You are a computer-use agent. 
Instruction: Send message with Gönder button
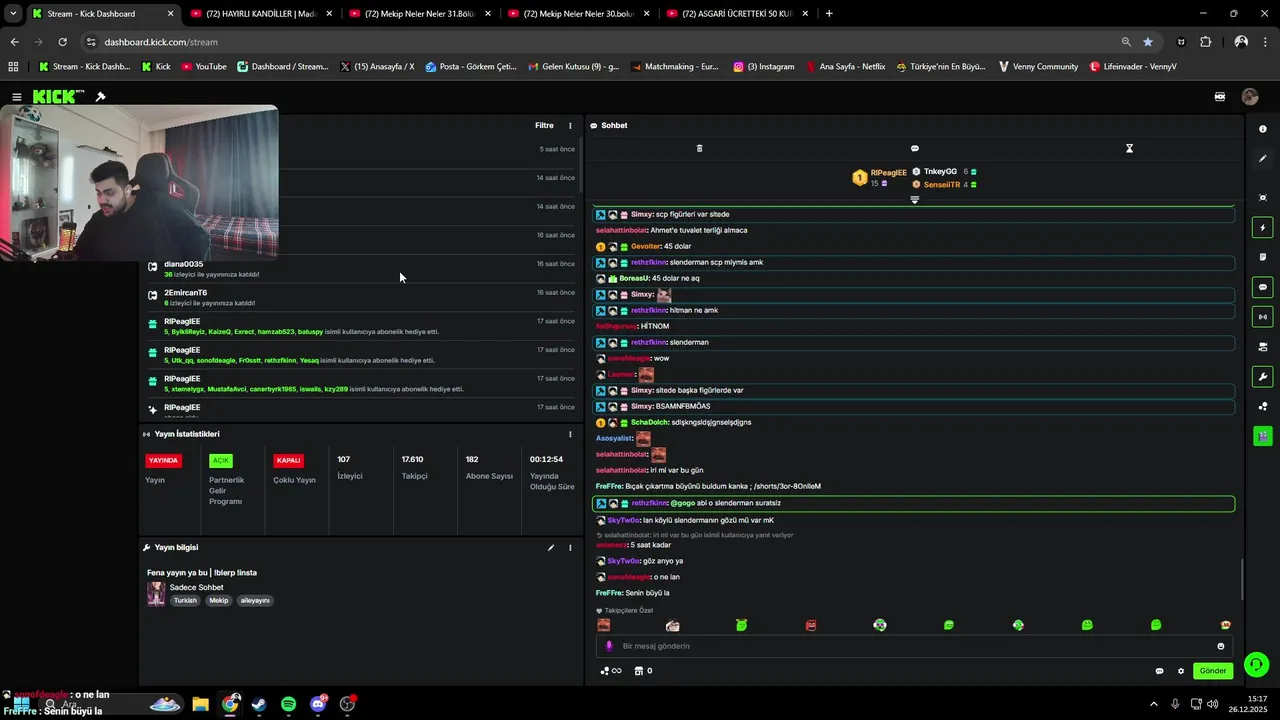(x=1213, y=671)
